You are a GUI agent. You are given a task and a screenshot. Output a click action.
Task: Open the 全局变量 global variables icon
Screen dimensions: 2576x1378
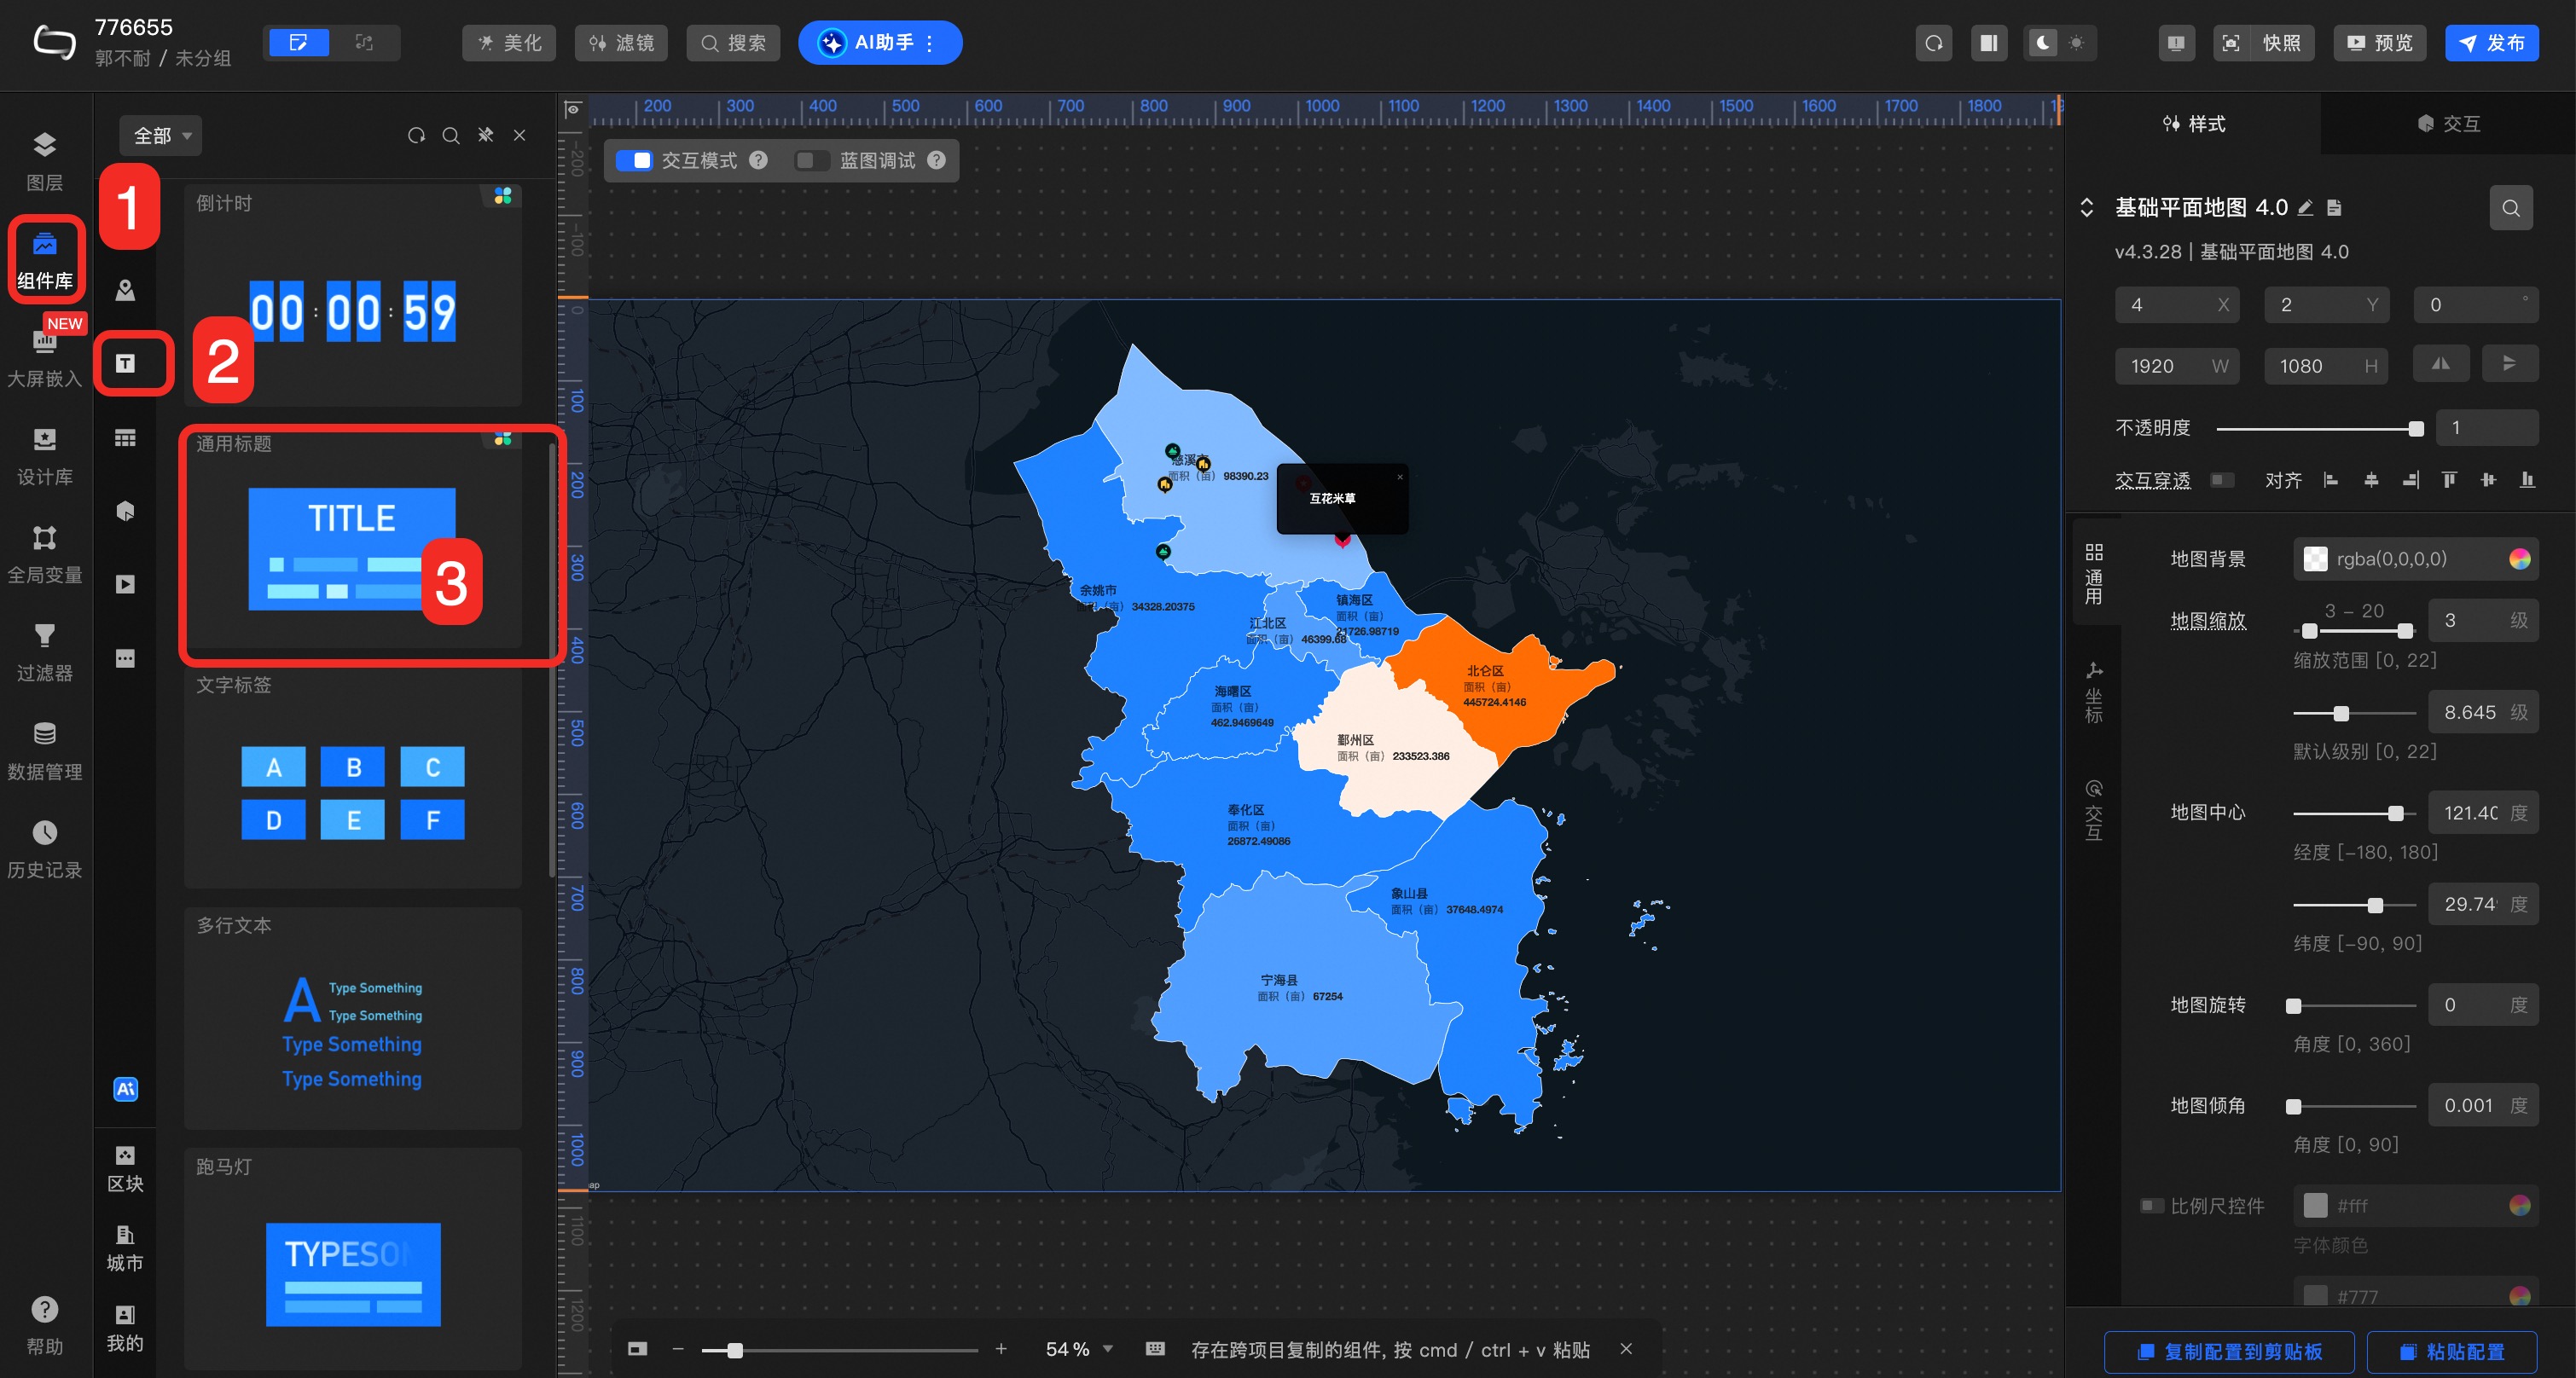[44, 538]
